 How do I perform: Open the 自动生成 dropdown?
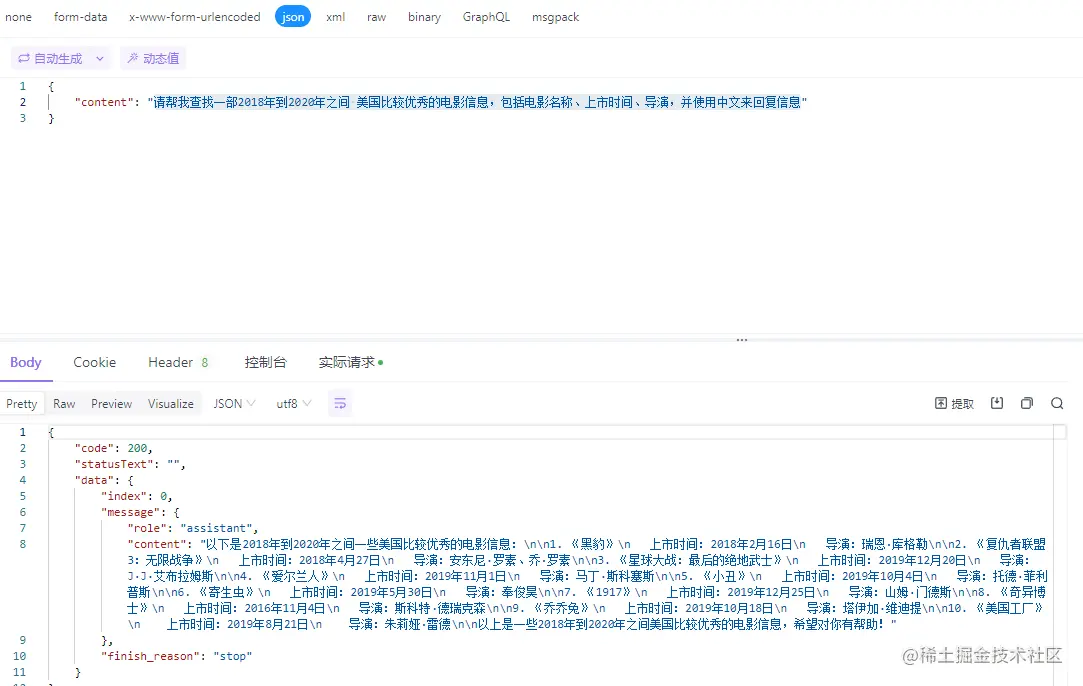point(99,58)
